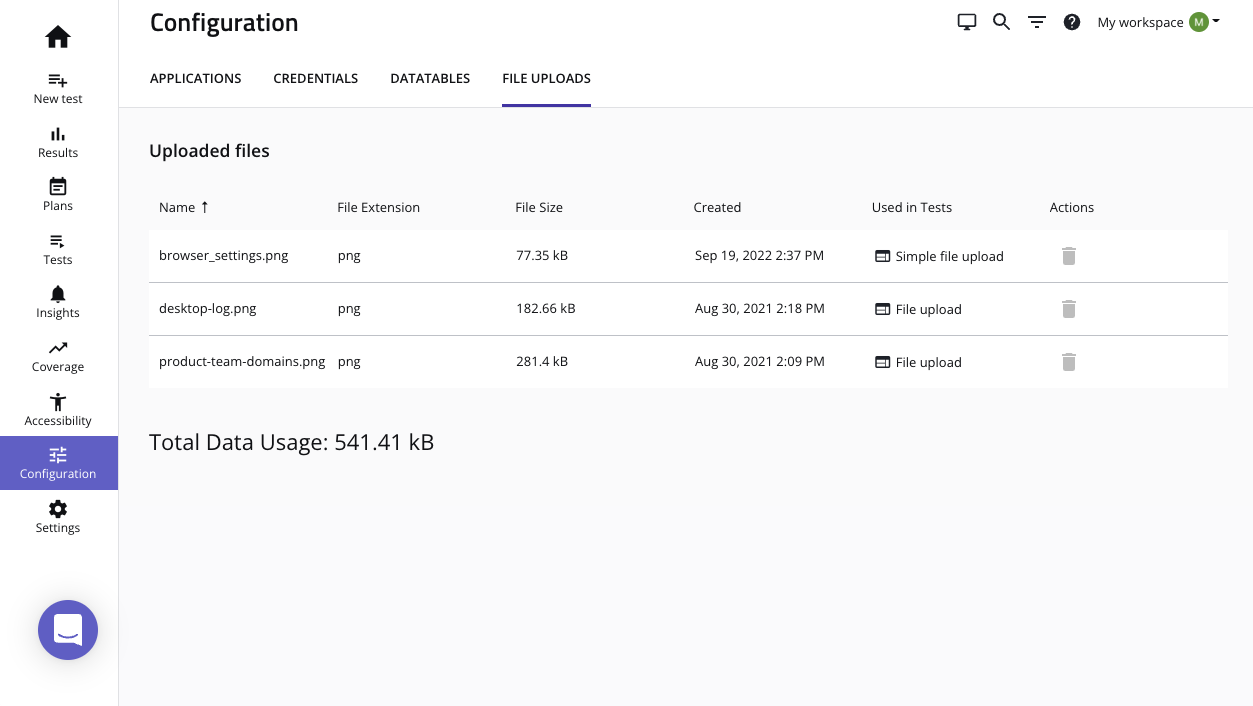
Task: Open Plans in the sidebar
Action: tap(58, 195)
